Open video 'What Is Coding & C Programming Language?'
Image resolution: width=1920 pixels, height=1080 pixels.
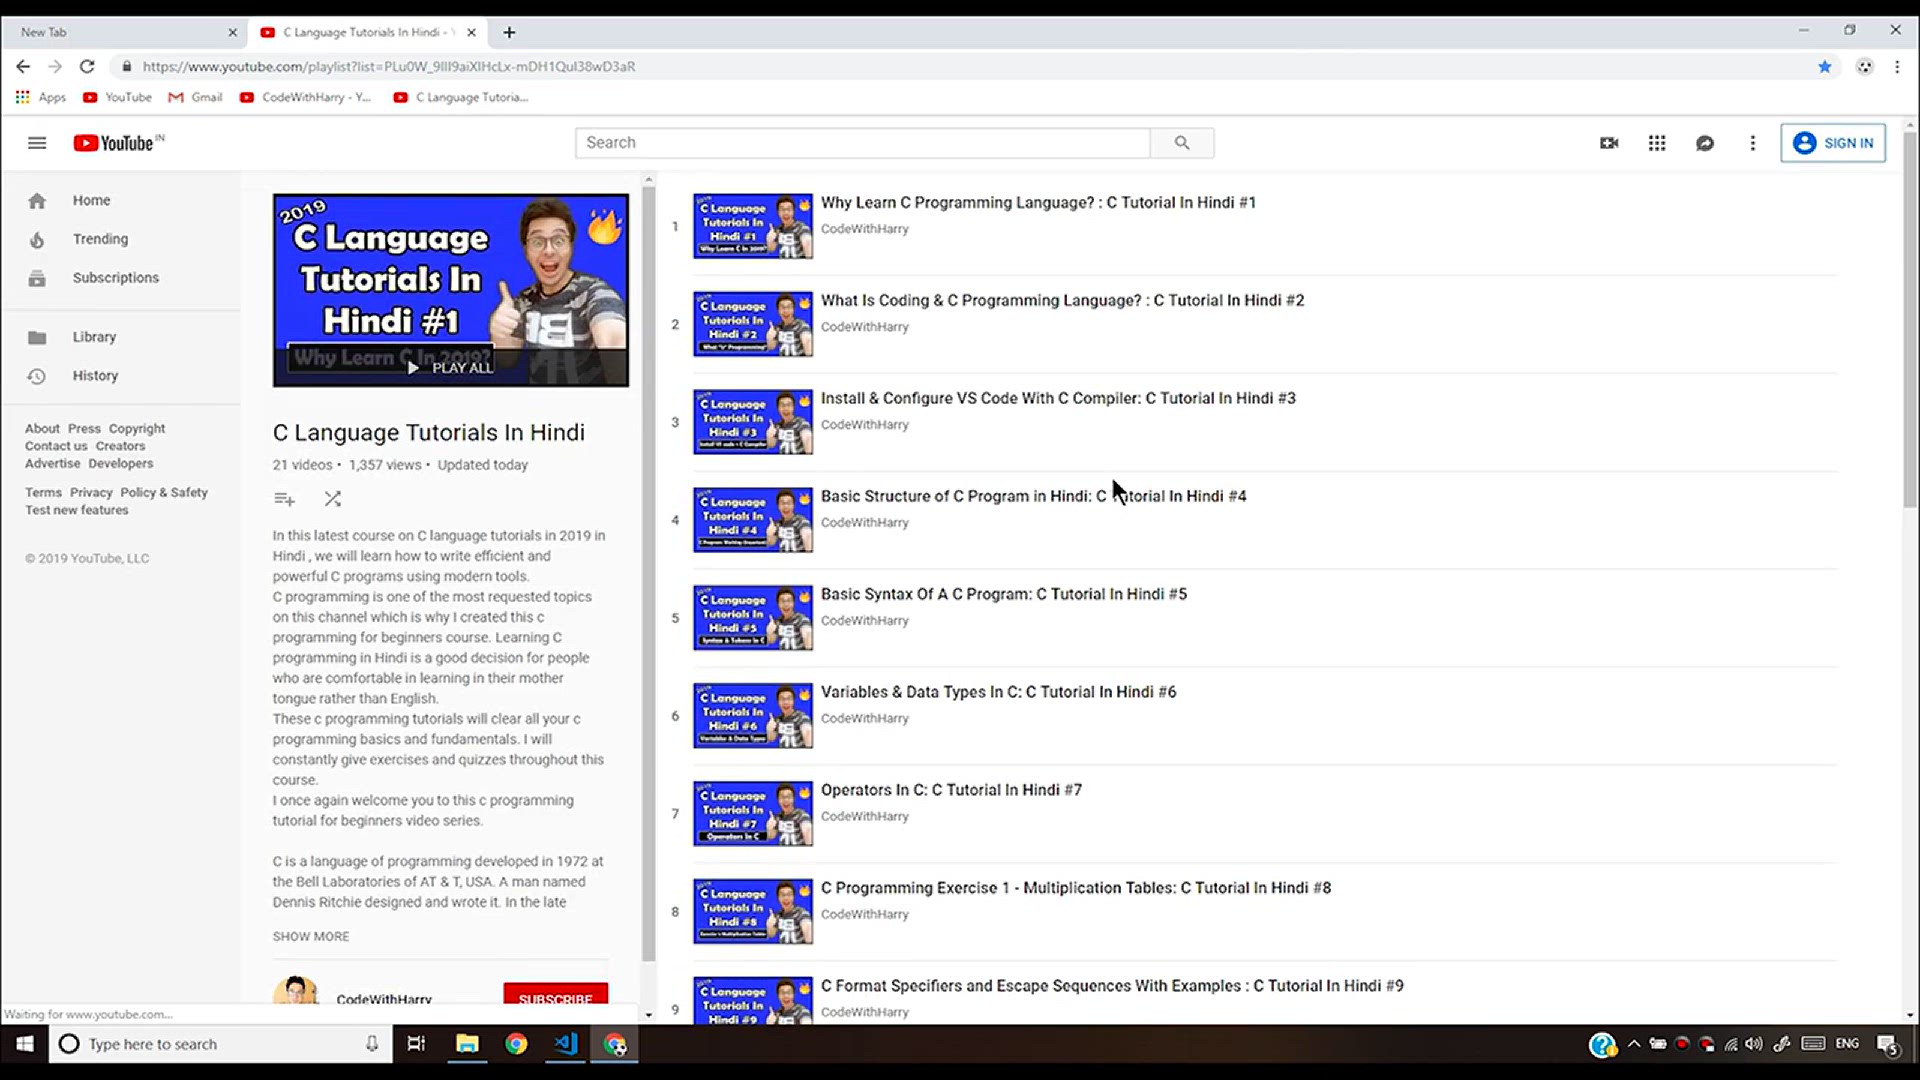[1062, 300]
